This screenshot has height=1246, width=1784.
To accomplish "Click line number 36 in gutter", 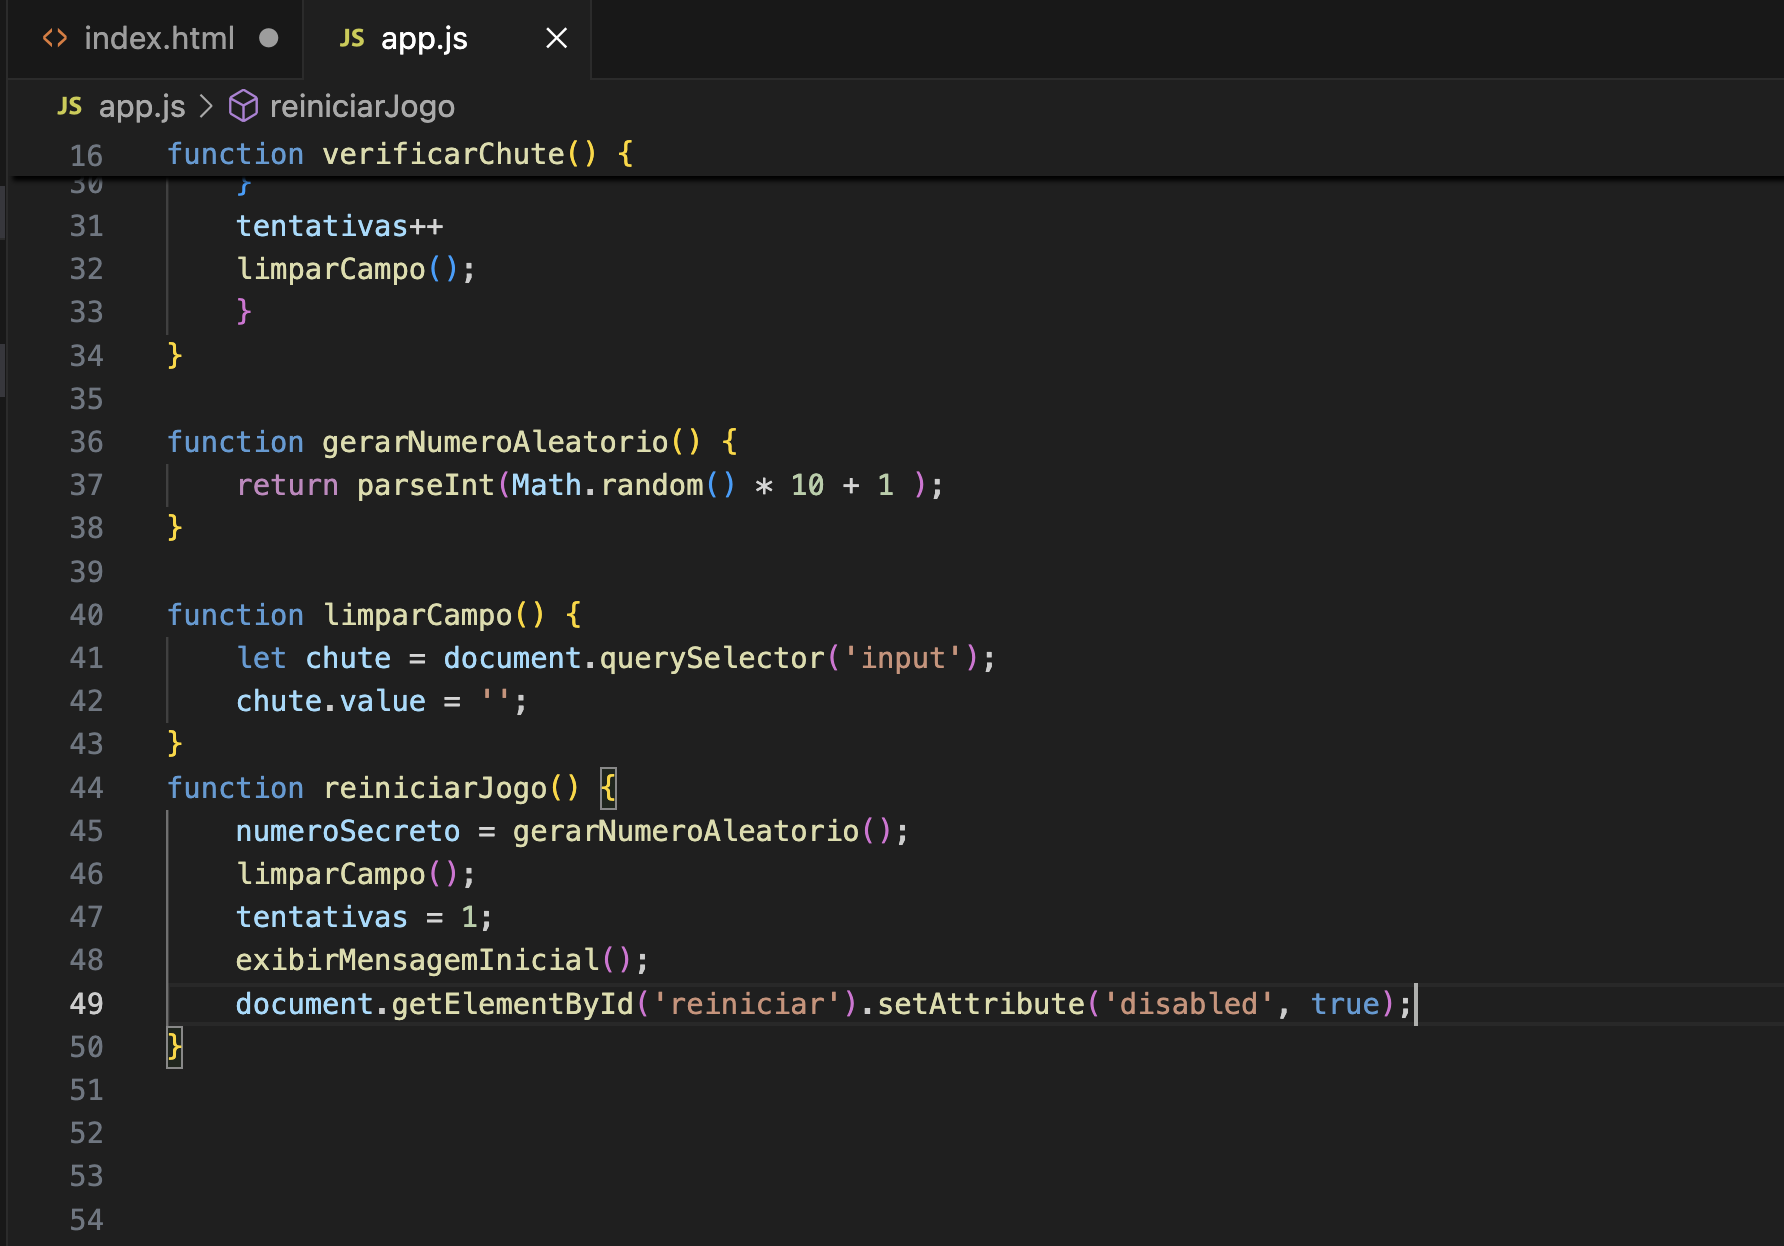I will [87, 442].
